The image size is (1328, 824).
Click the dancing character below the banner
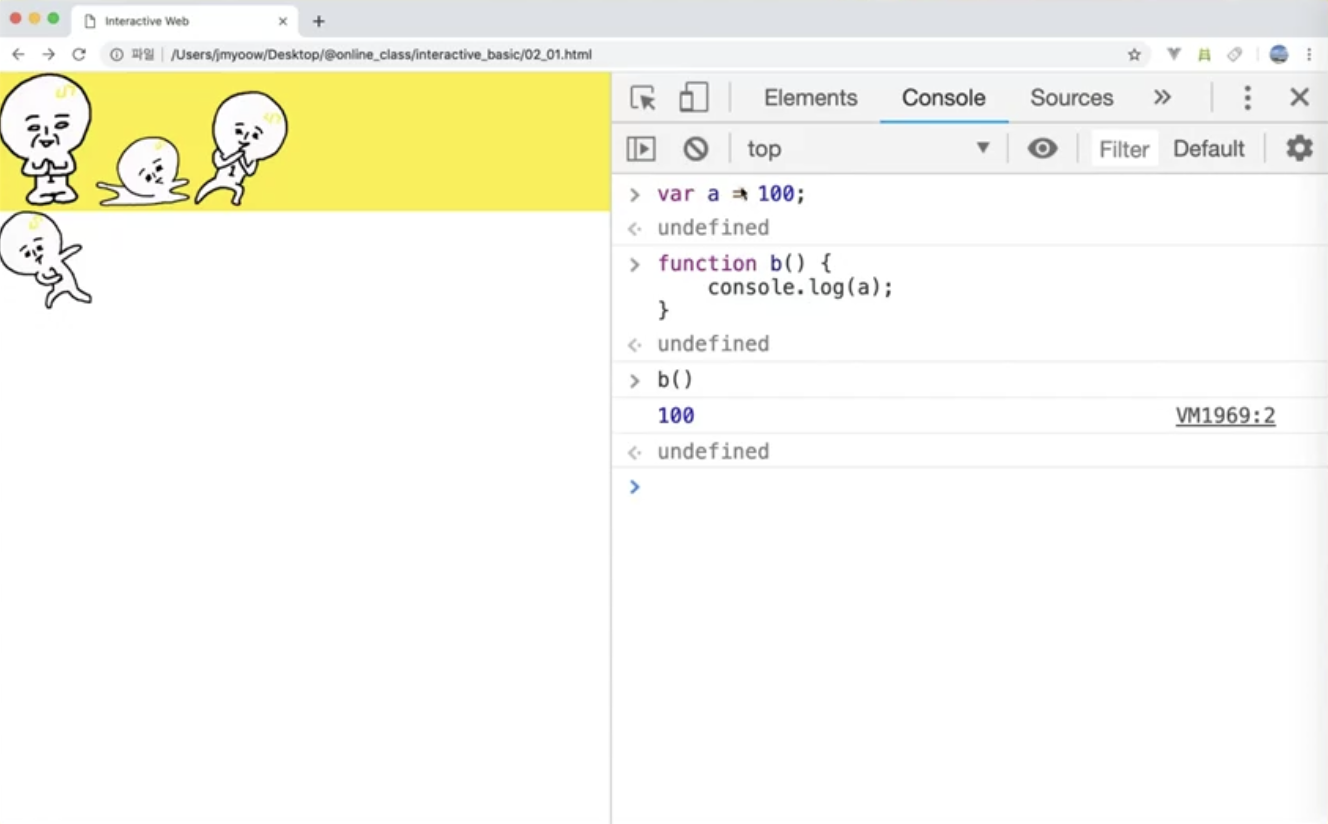pos(45,259)
